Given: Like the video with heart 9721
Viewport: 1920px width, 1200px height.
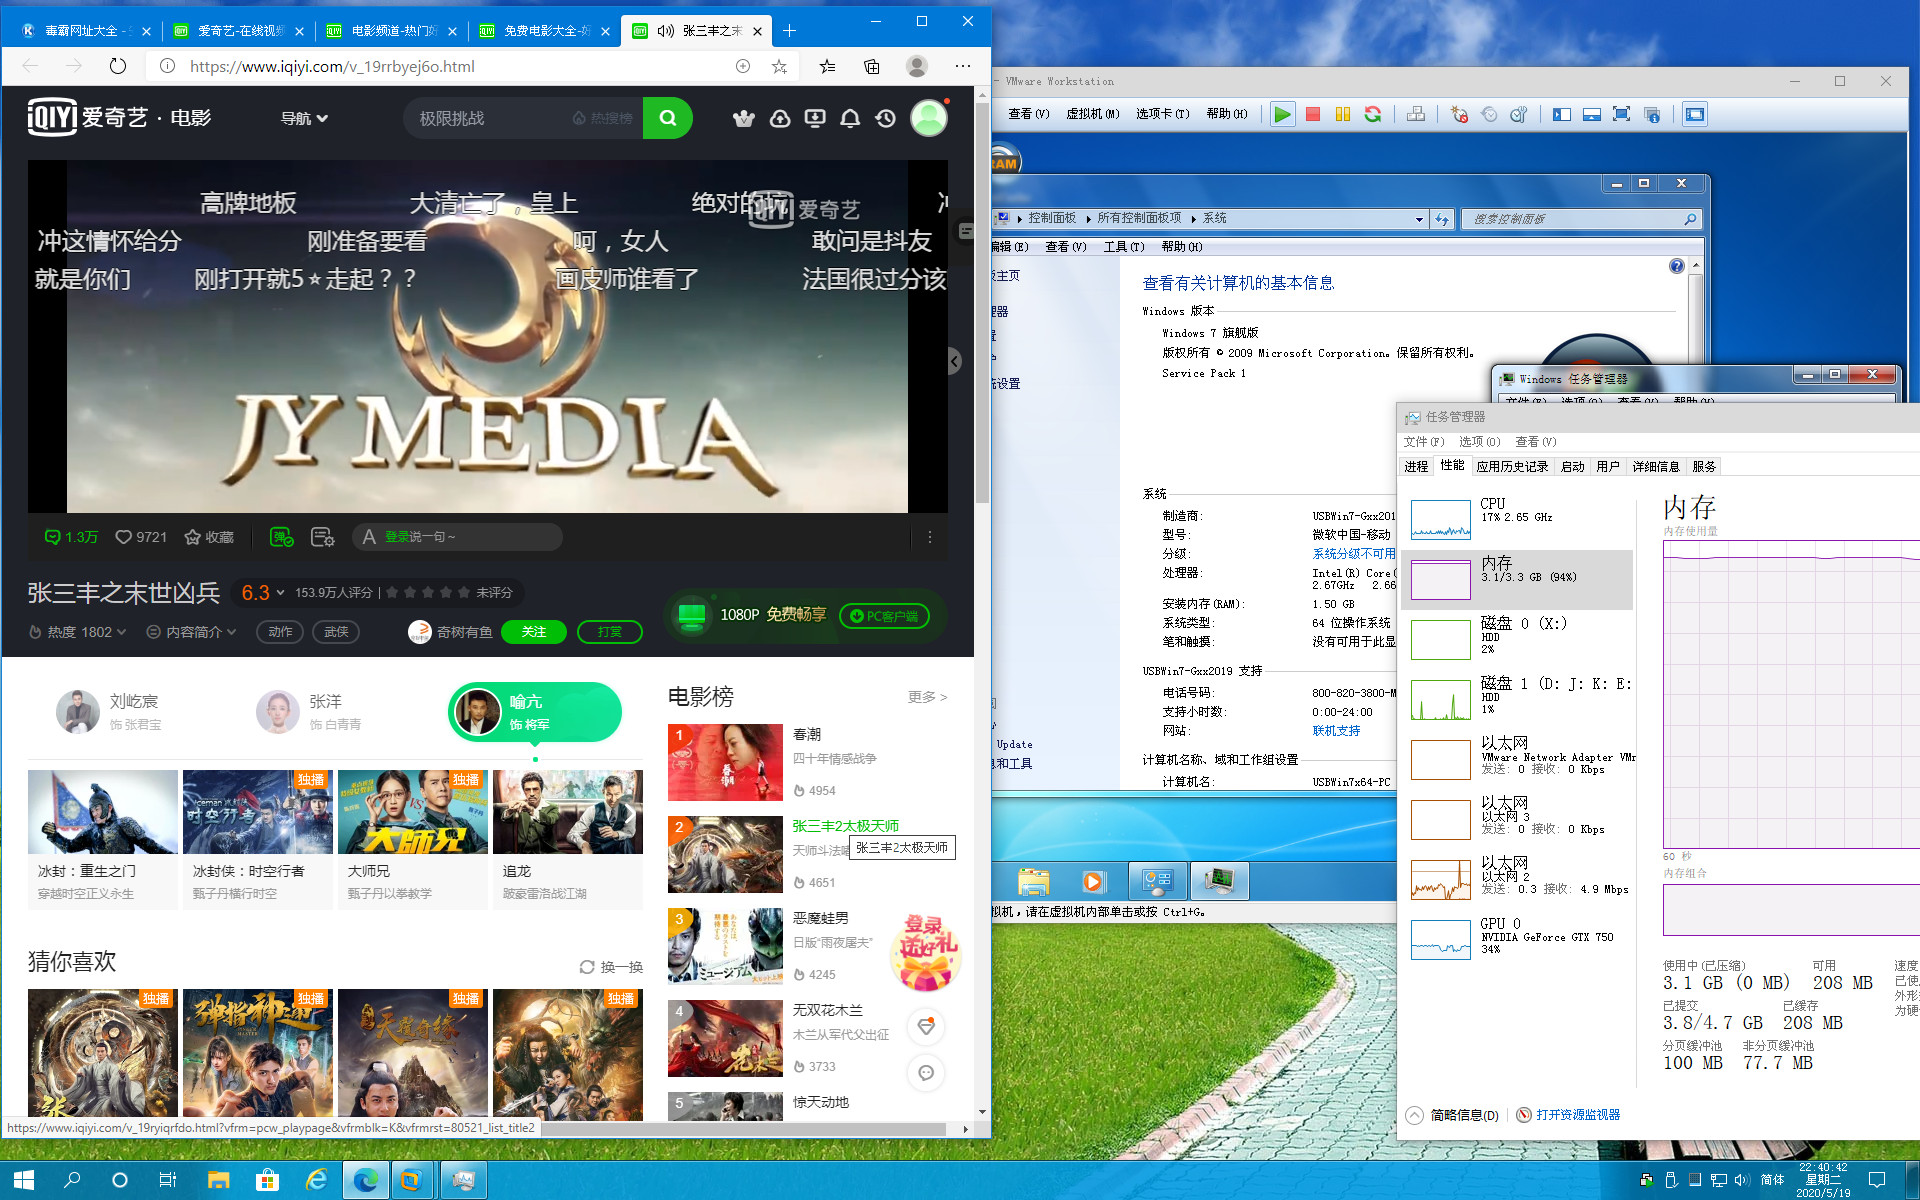Looking at the screenshot, I should click(x=141, y=537).
